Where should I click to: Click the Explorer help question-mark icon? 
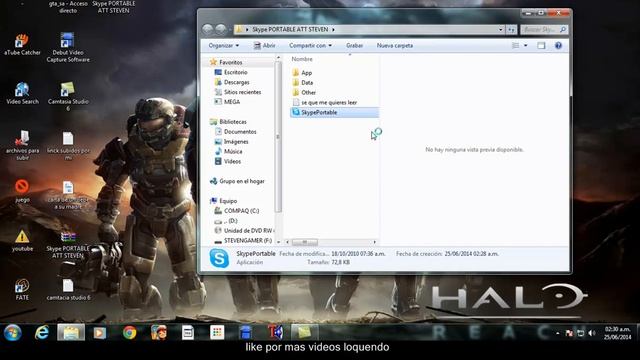[558, 45]
